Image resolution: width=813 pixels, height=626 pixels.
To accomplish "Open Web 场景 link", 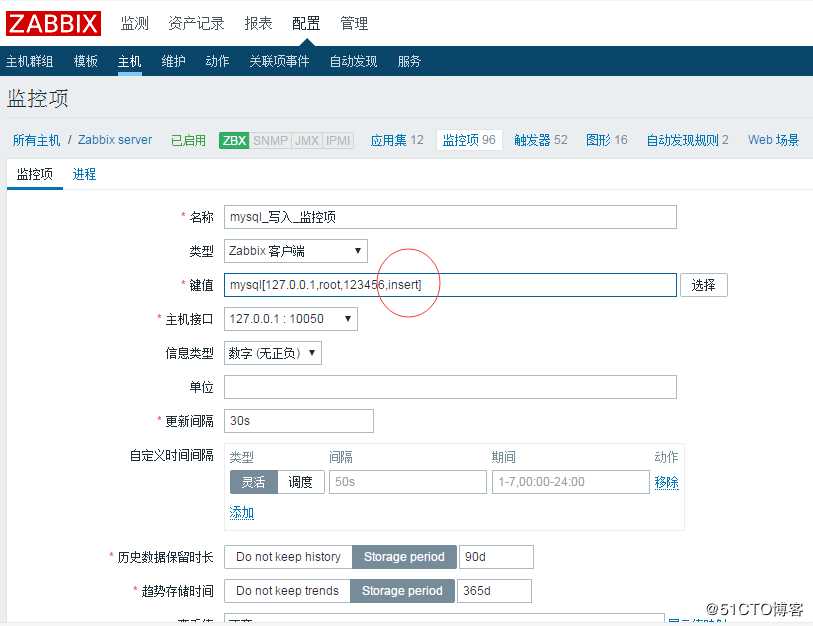I will tap(773, 140).
